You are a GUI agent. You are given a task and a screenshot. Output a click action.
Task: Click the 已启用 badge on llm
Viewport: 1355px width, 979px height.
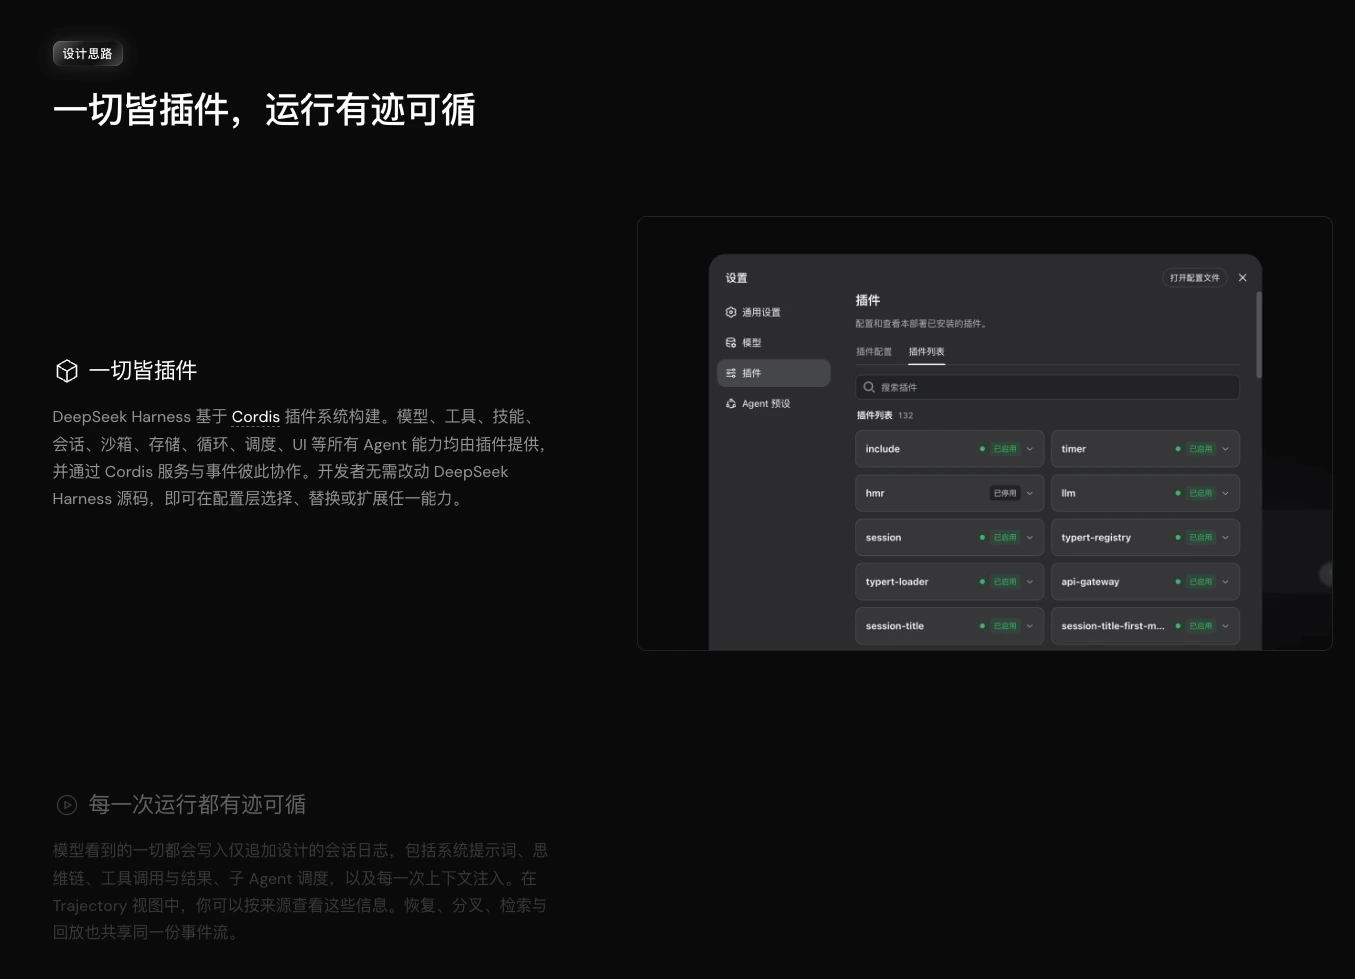point(1200,493)
